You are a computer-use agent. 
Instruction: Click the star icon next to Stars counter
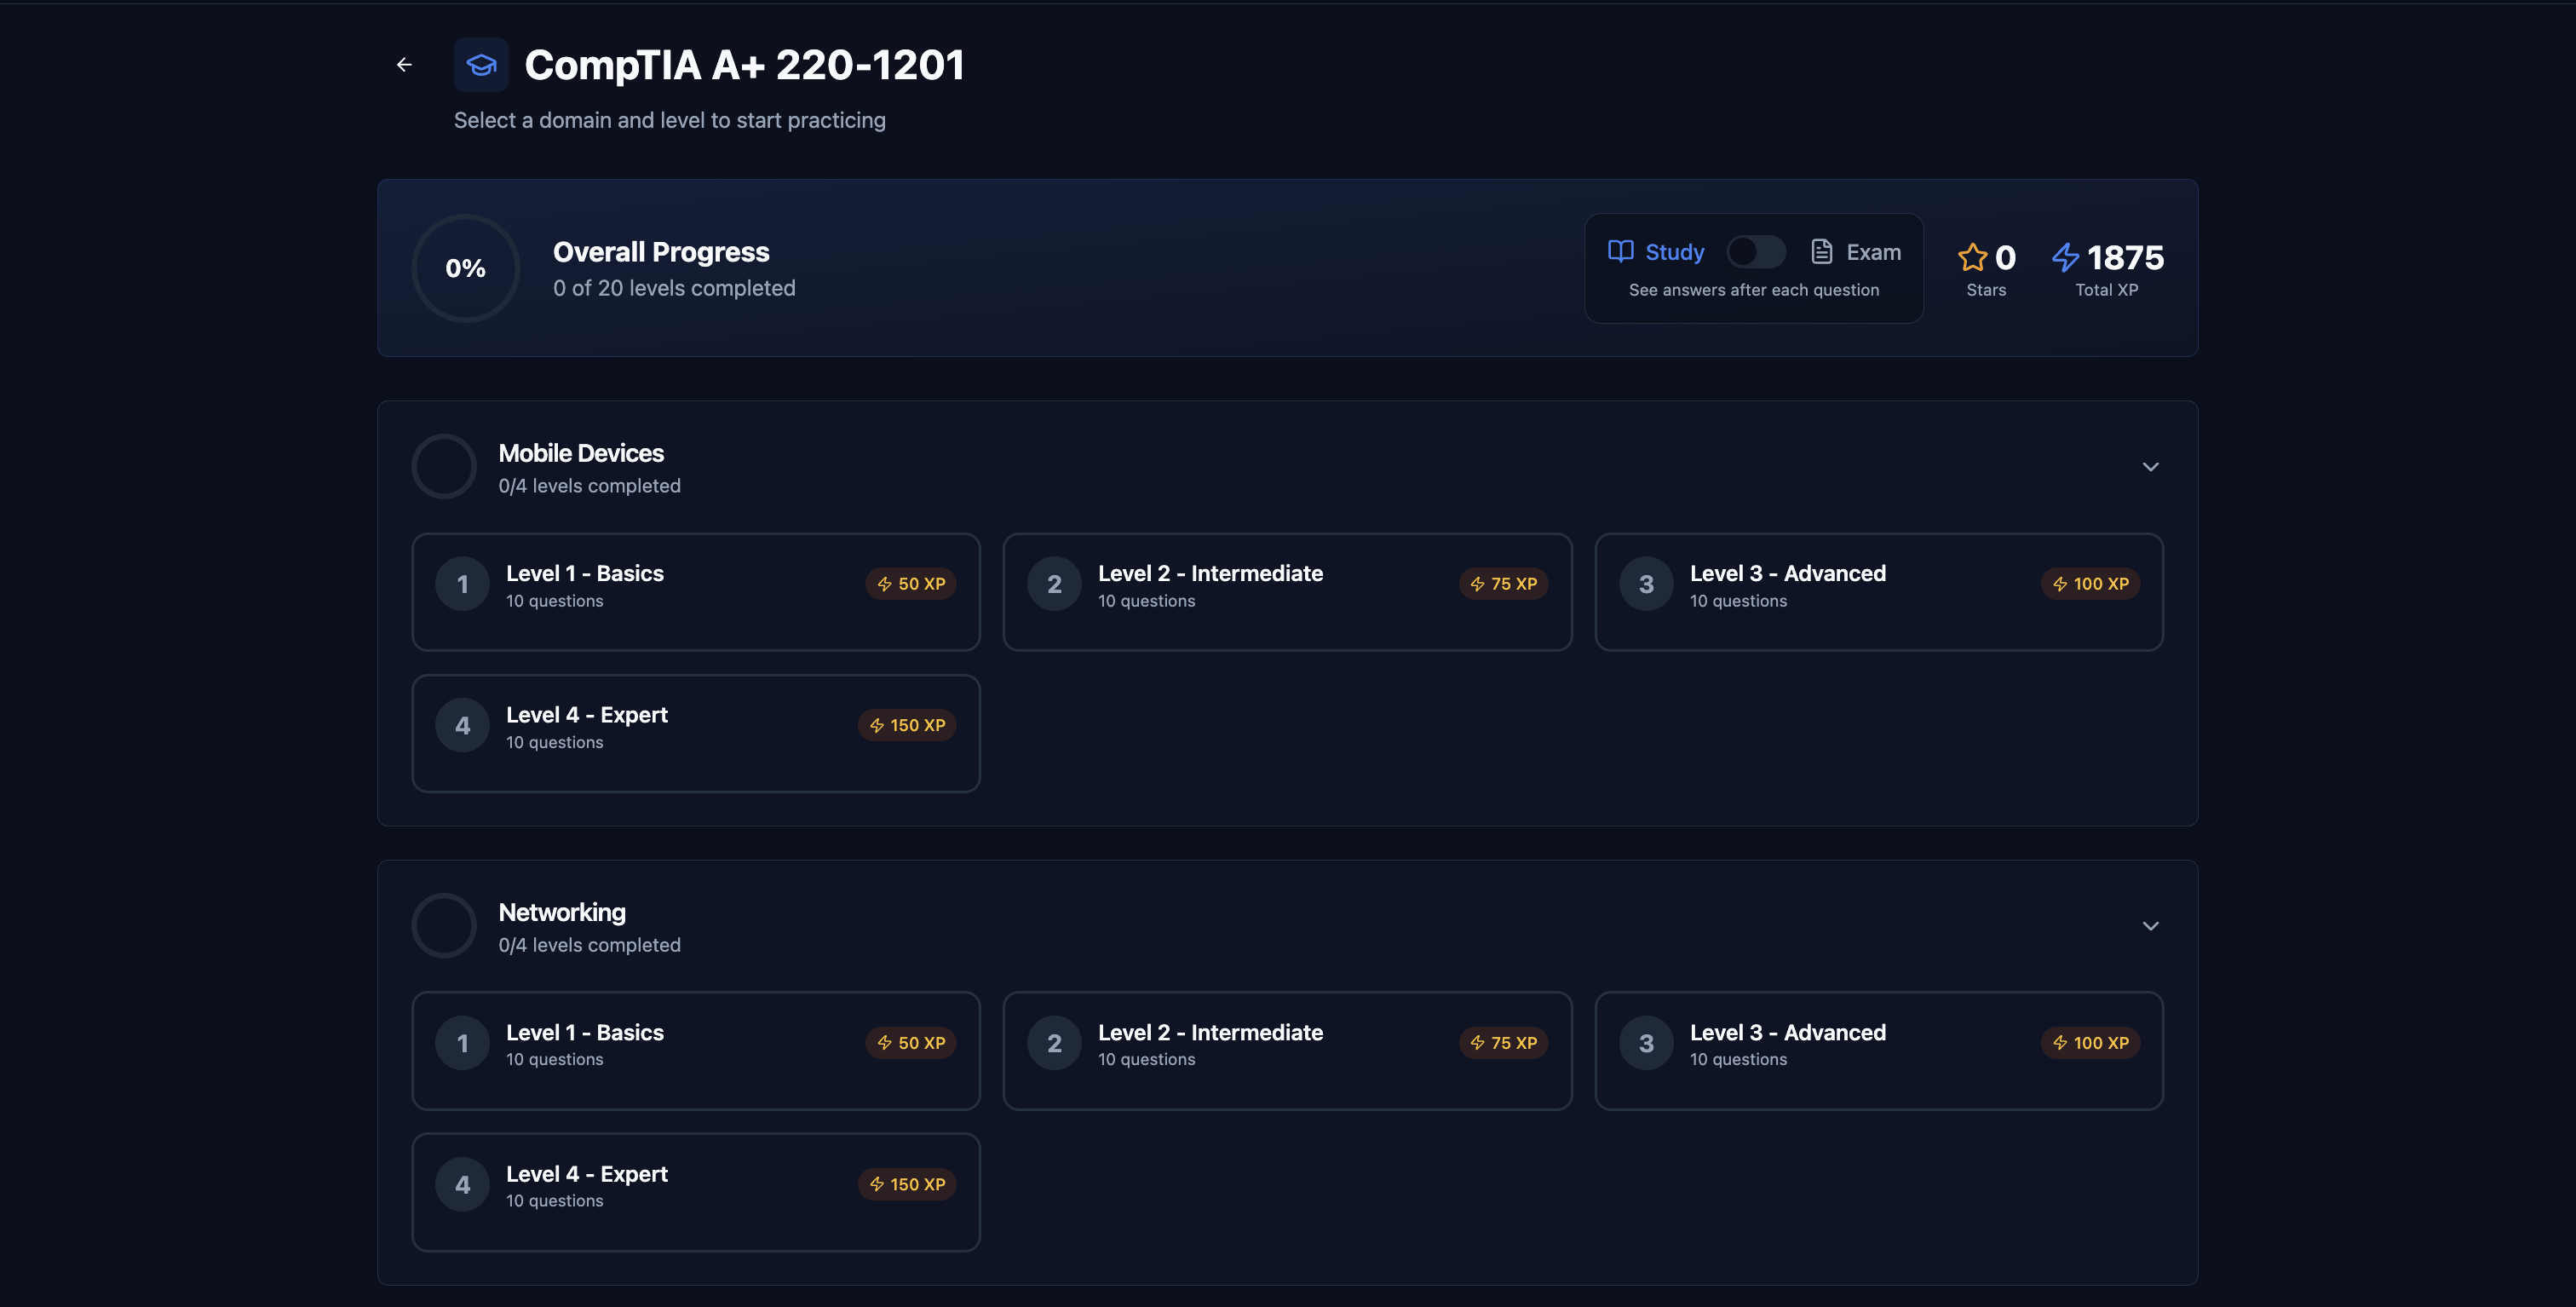pyautogui.click(x=1972, y=257)
